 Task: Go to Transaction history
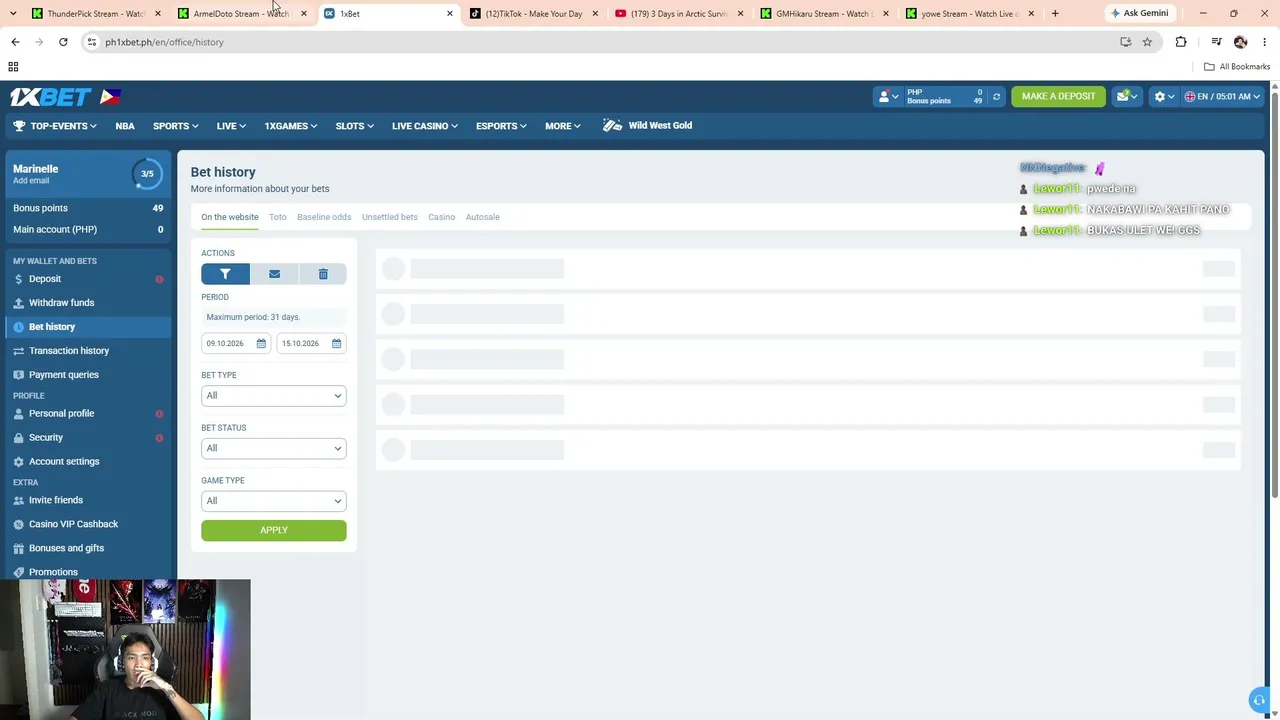pos(69,351)
